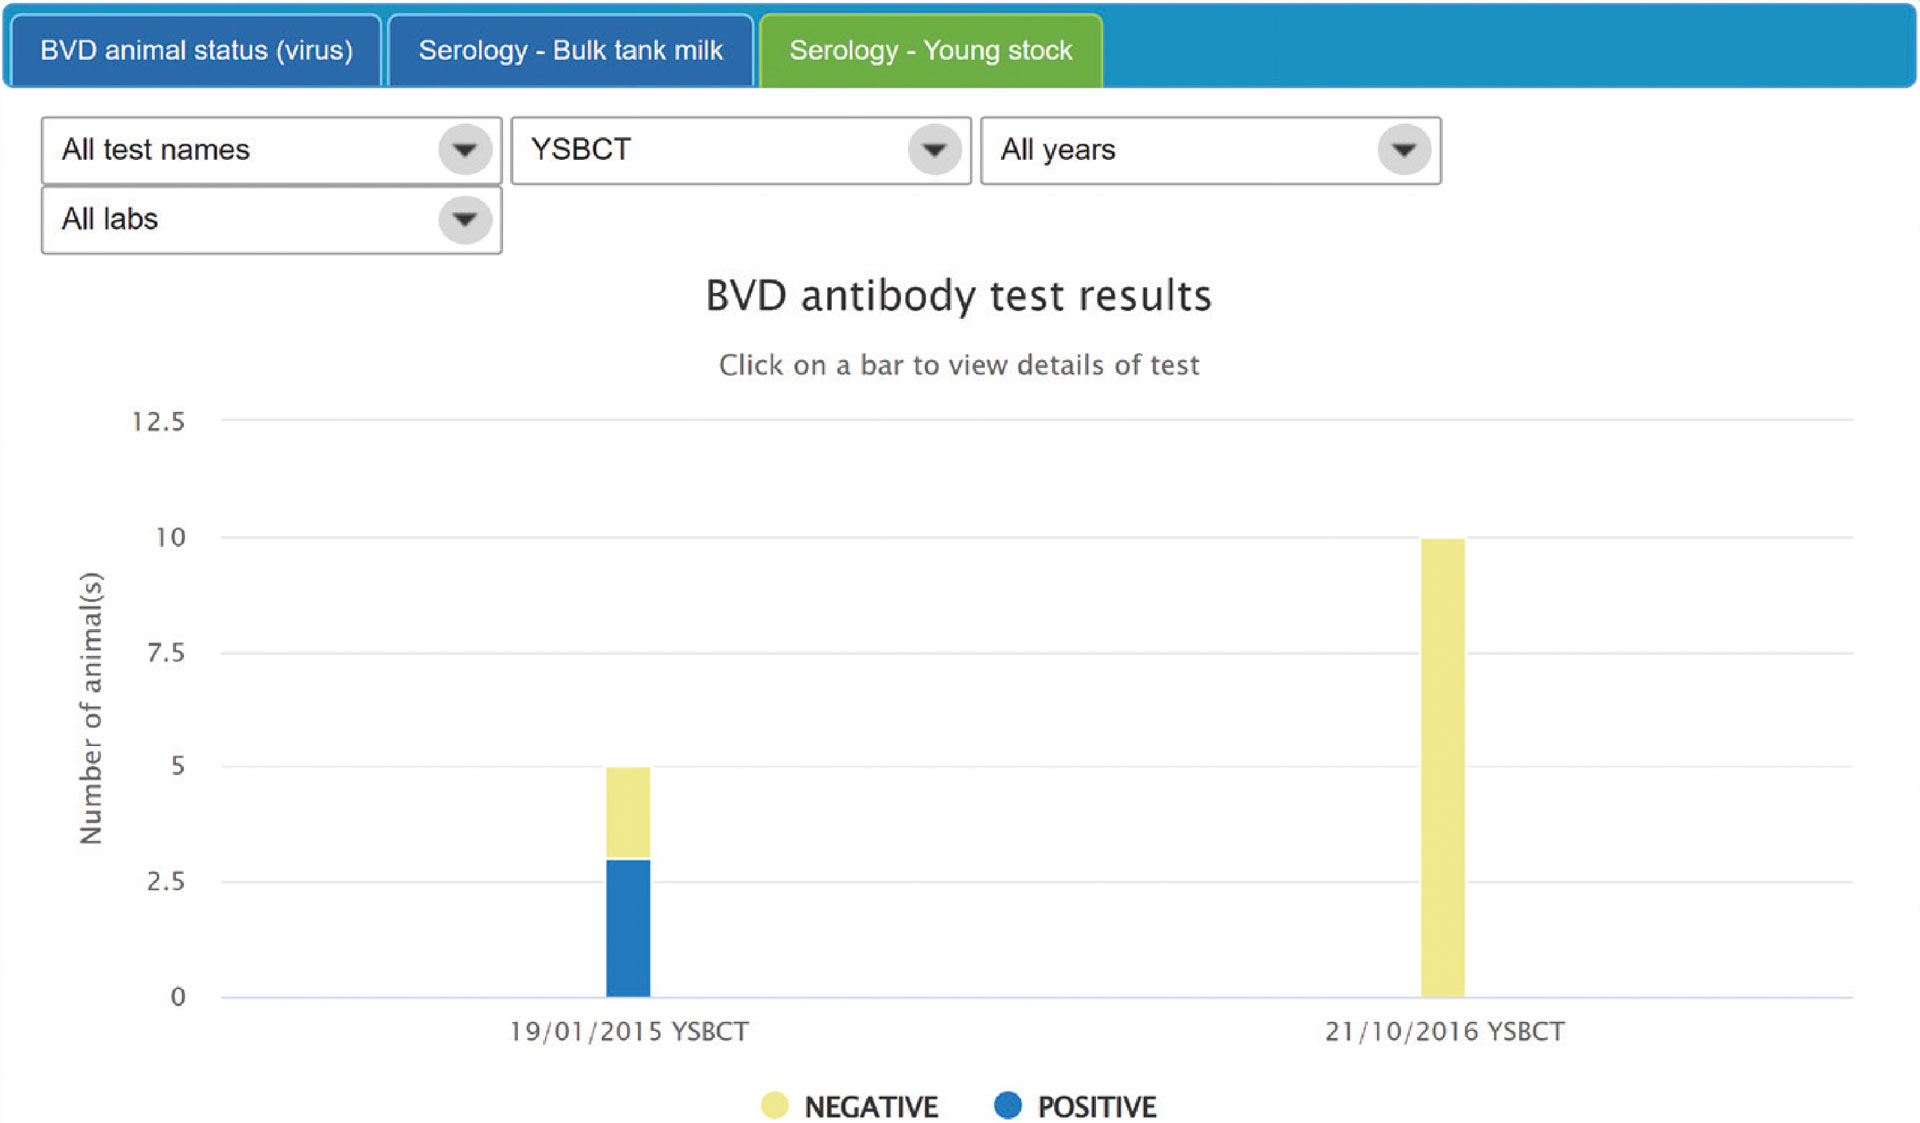The height and width of the screenshot is (1123, 1920).
Task: Open the All test names combo box
Action: (x=240, y=150)
